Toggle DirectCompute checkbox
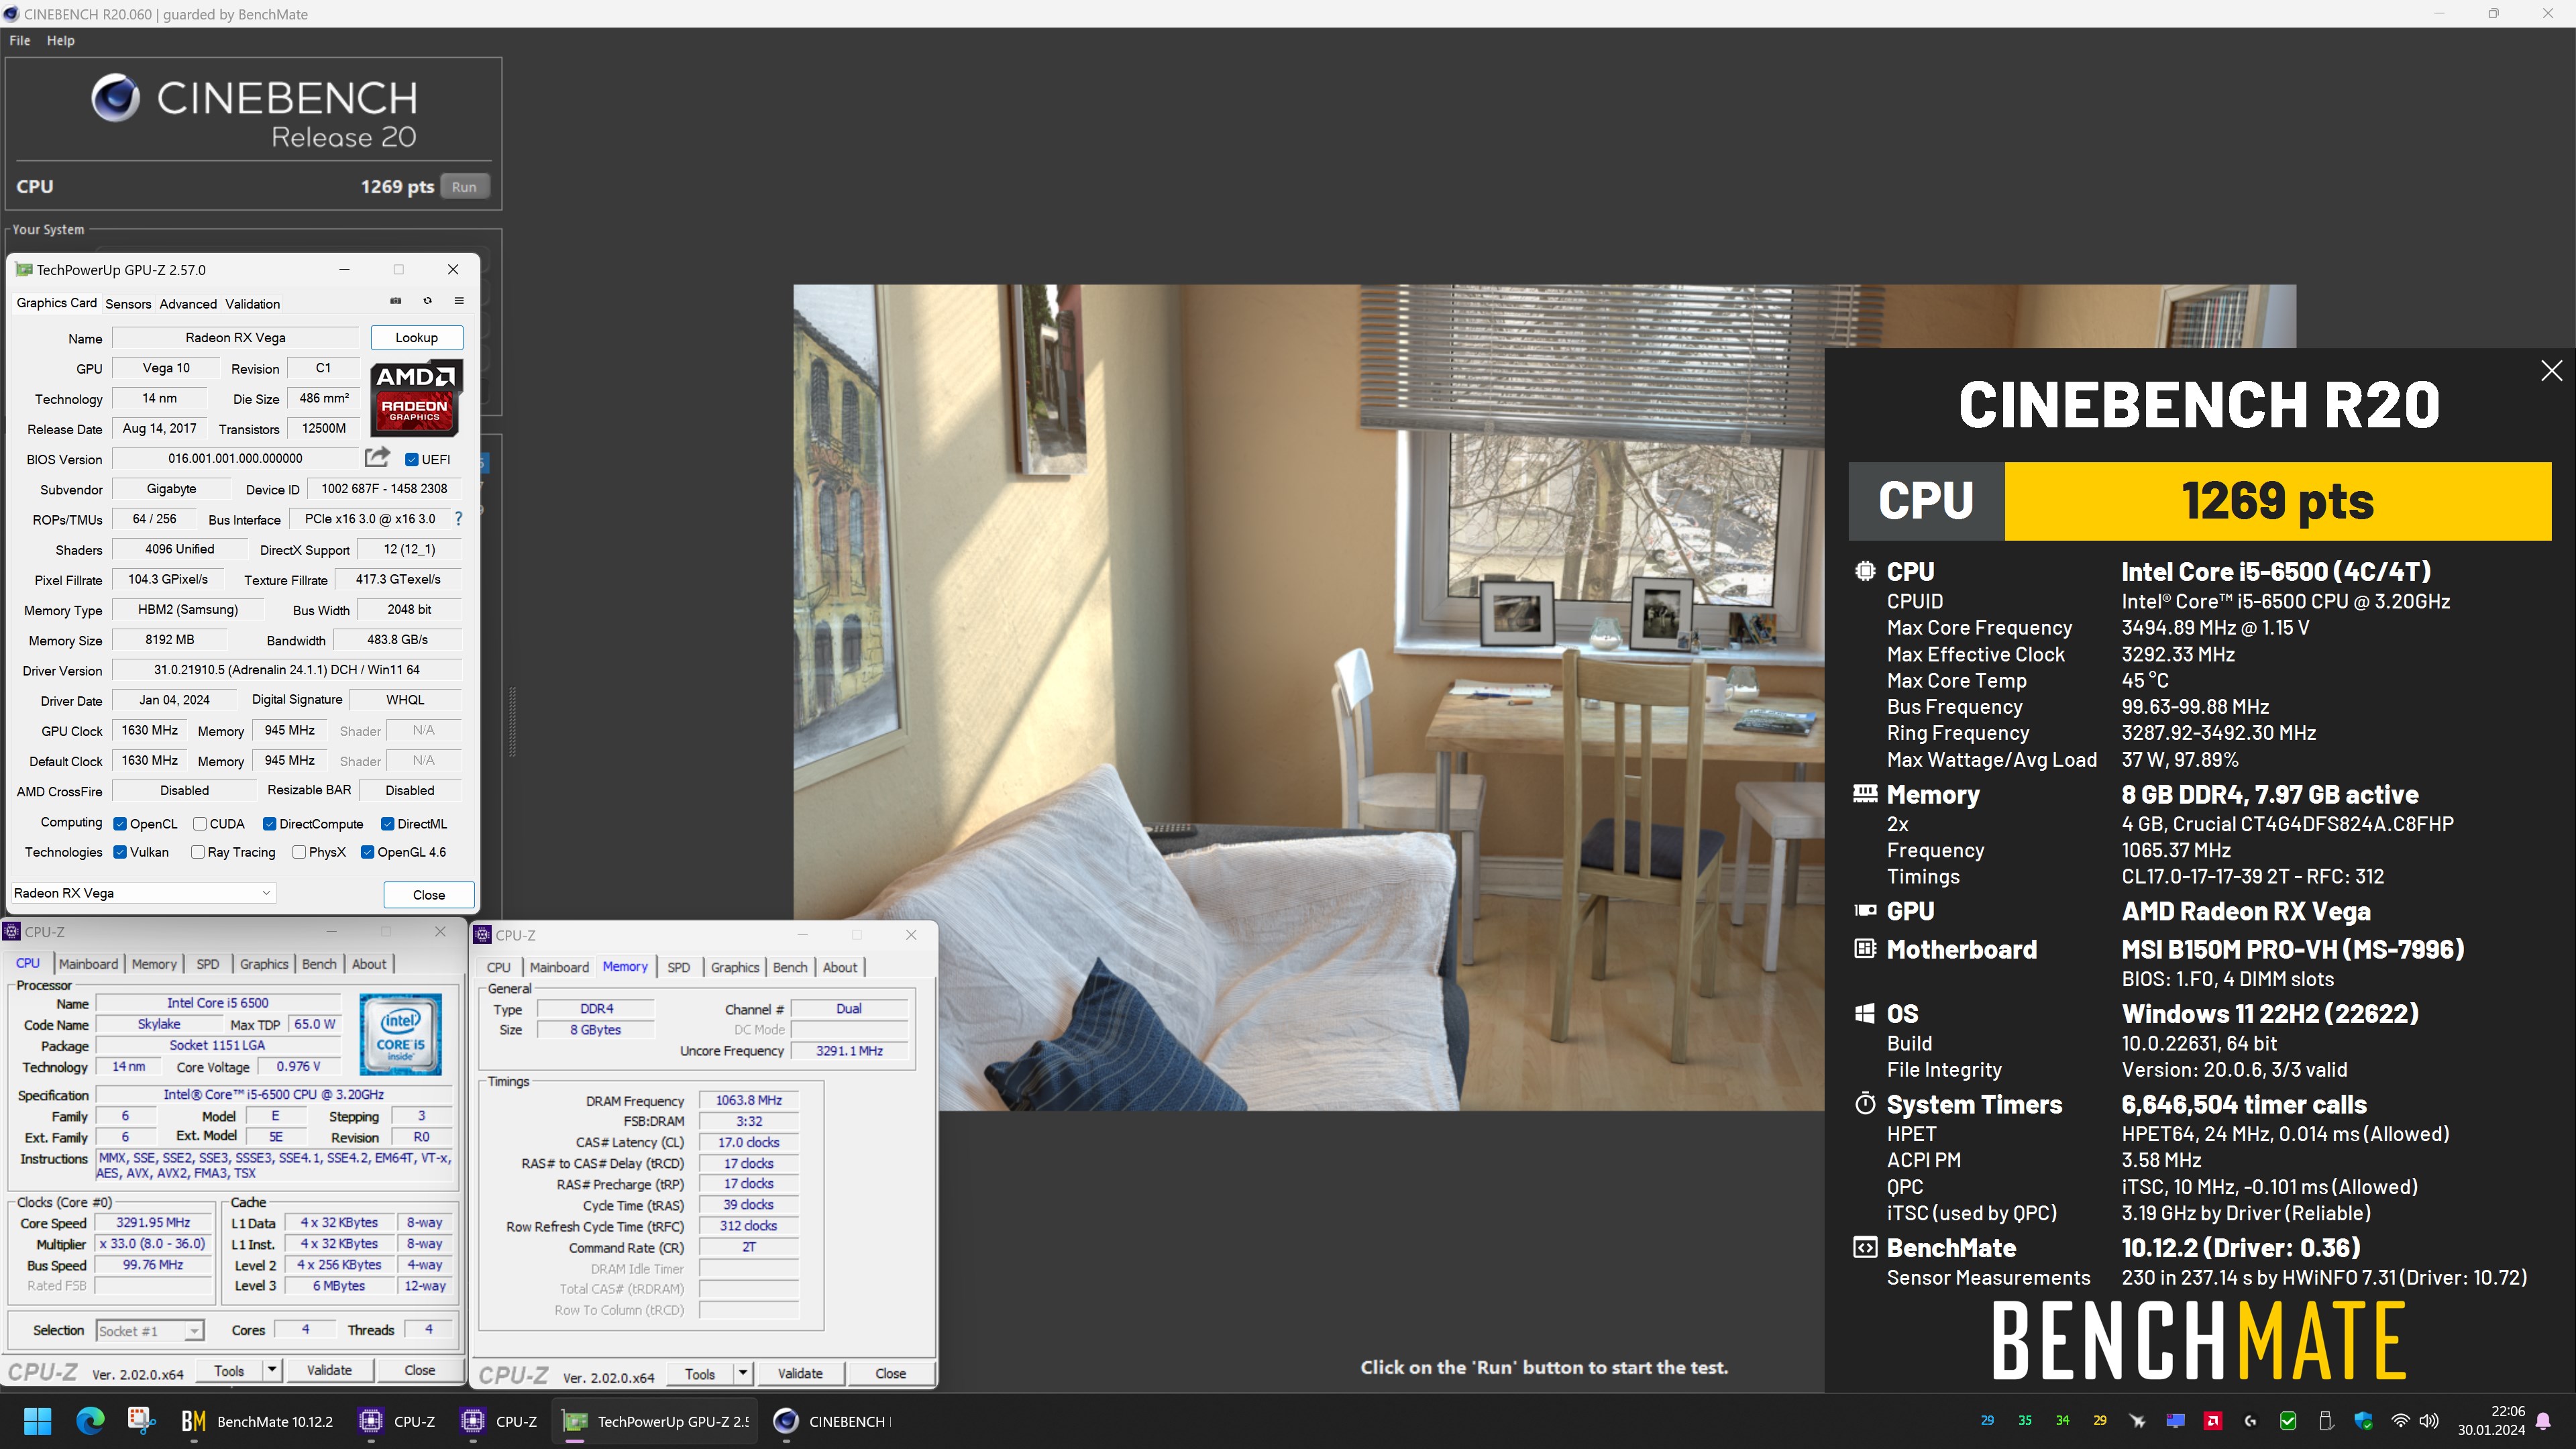This screenshot has width=2576, height=1449. 269,824
